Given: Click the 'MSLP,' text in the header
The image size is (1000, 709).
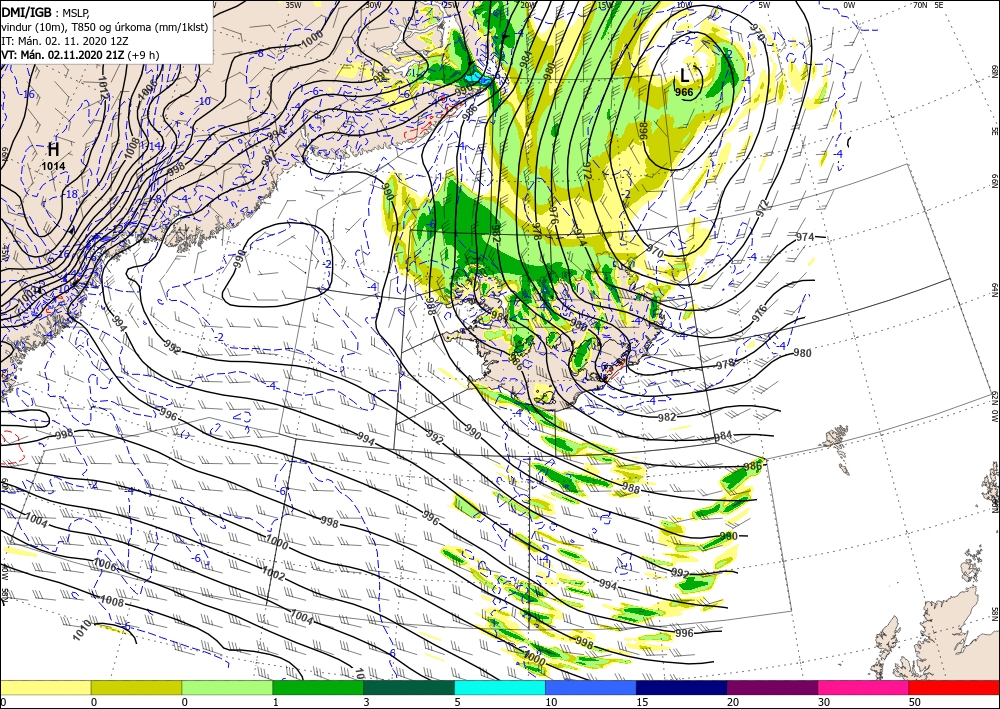Looking at the screenshot, I should pyautogui.click(x=77, y=12).
